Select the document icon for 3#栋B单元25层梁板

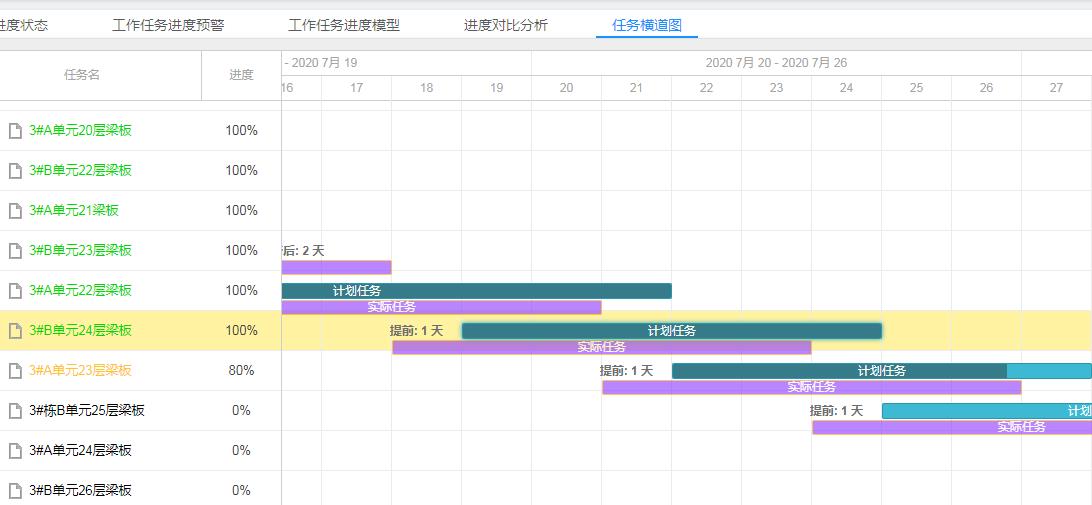click(15, 411)
